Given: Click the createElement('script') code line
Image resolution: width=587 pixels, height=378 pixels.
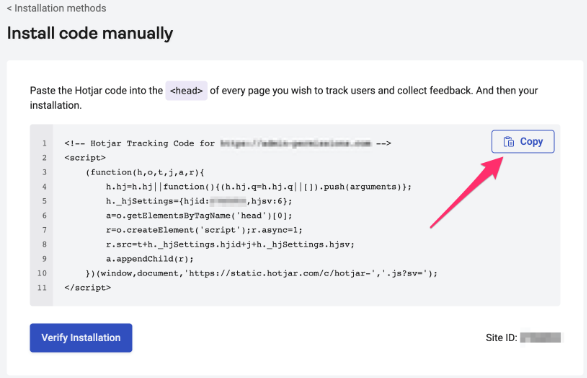Looking at the screenshot, I should pos(204,230).
